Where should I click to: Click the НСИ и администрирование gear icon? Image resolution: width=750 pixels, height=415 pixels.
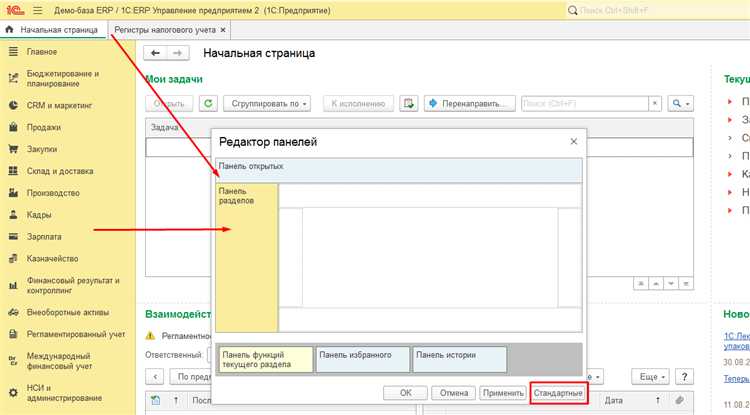point(13,393)
